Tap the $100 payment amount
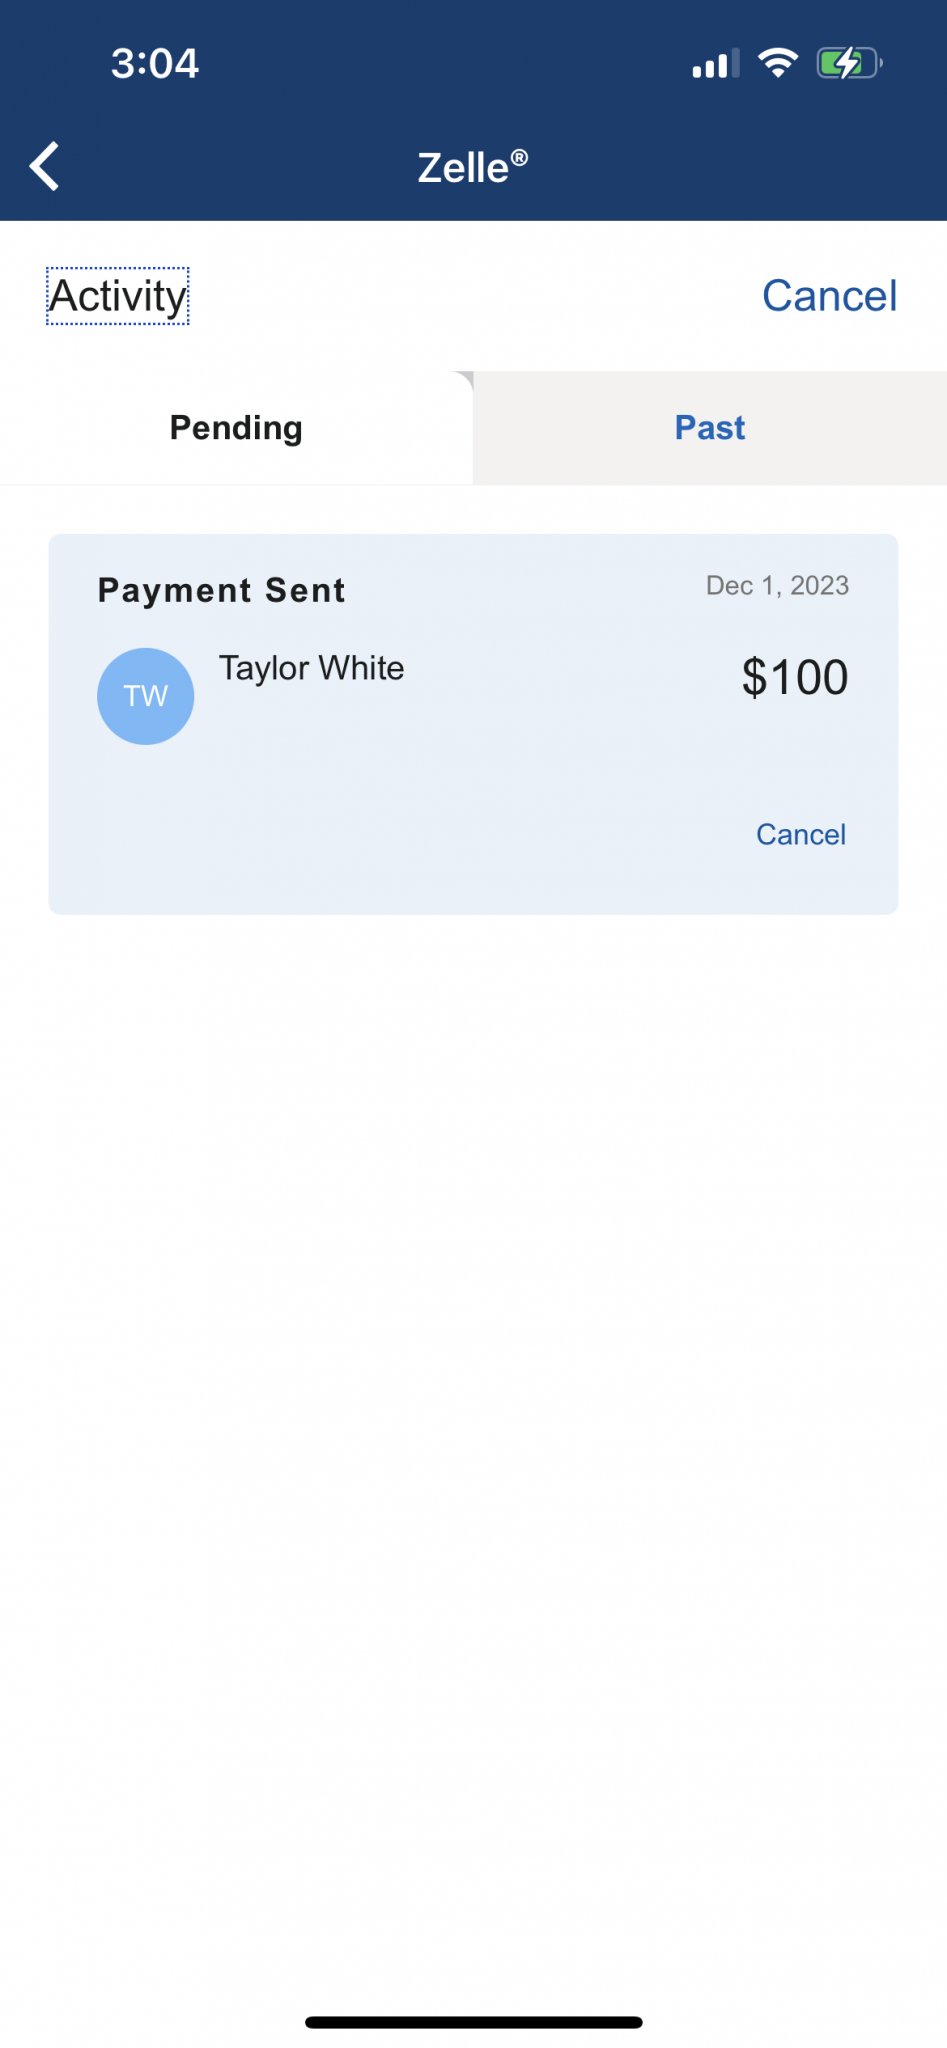 (x=795, y=678)
